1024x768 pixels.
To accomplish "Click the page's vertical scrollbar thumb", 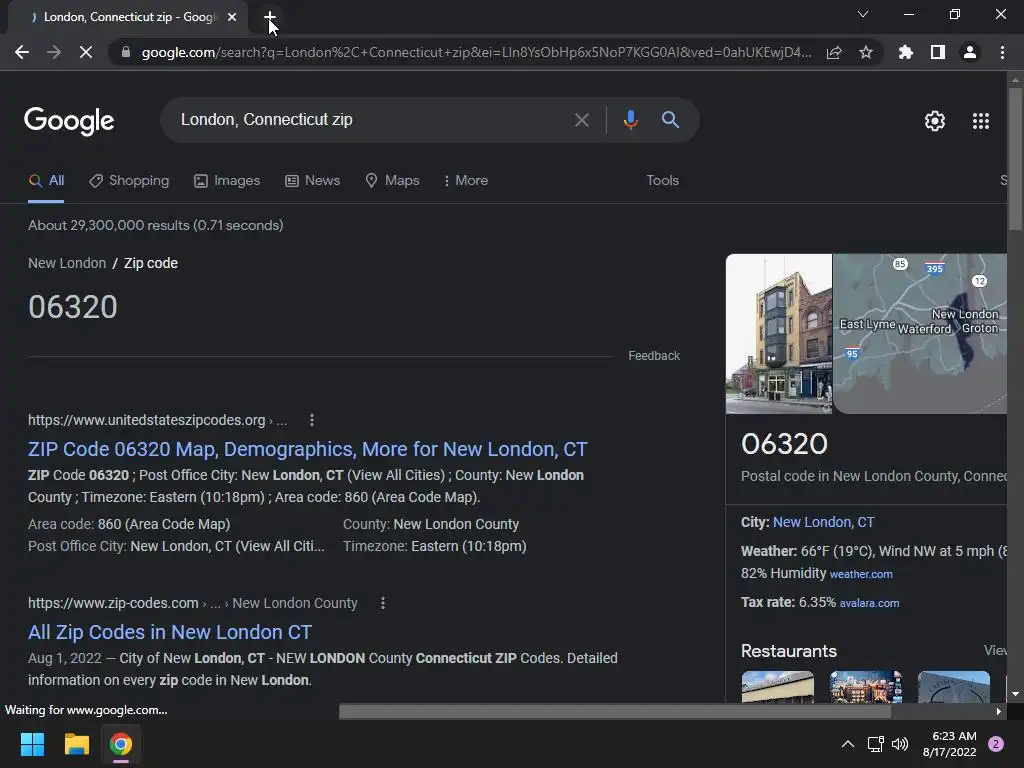I will pos(1015,159).
